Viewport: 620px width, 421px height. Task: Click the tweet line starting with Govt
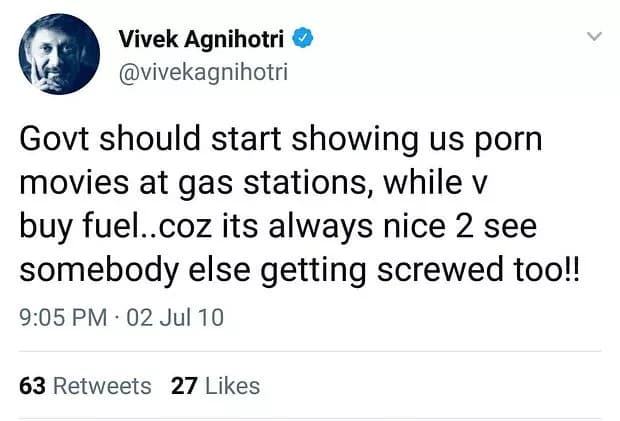[x=280, y=139]
